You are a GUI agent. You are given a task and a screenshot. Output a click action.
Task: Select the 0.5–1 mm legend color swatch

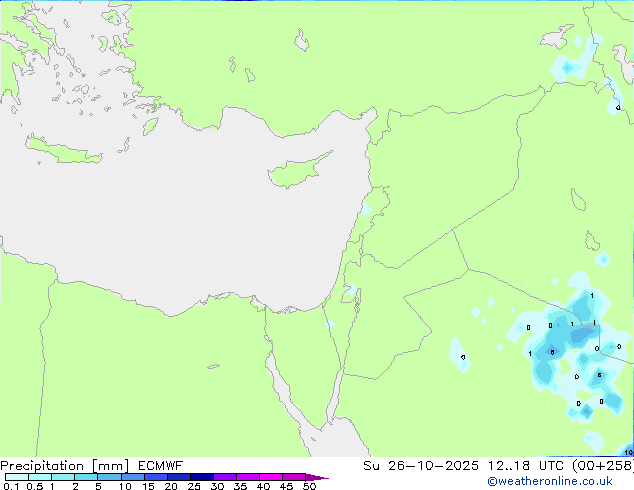(40, 477)
